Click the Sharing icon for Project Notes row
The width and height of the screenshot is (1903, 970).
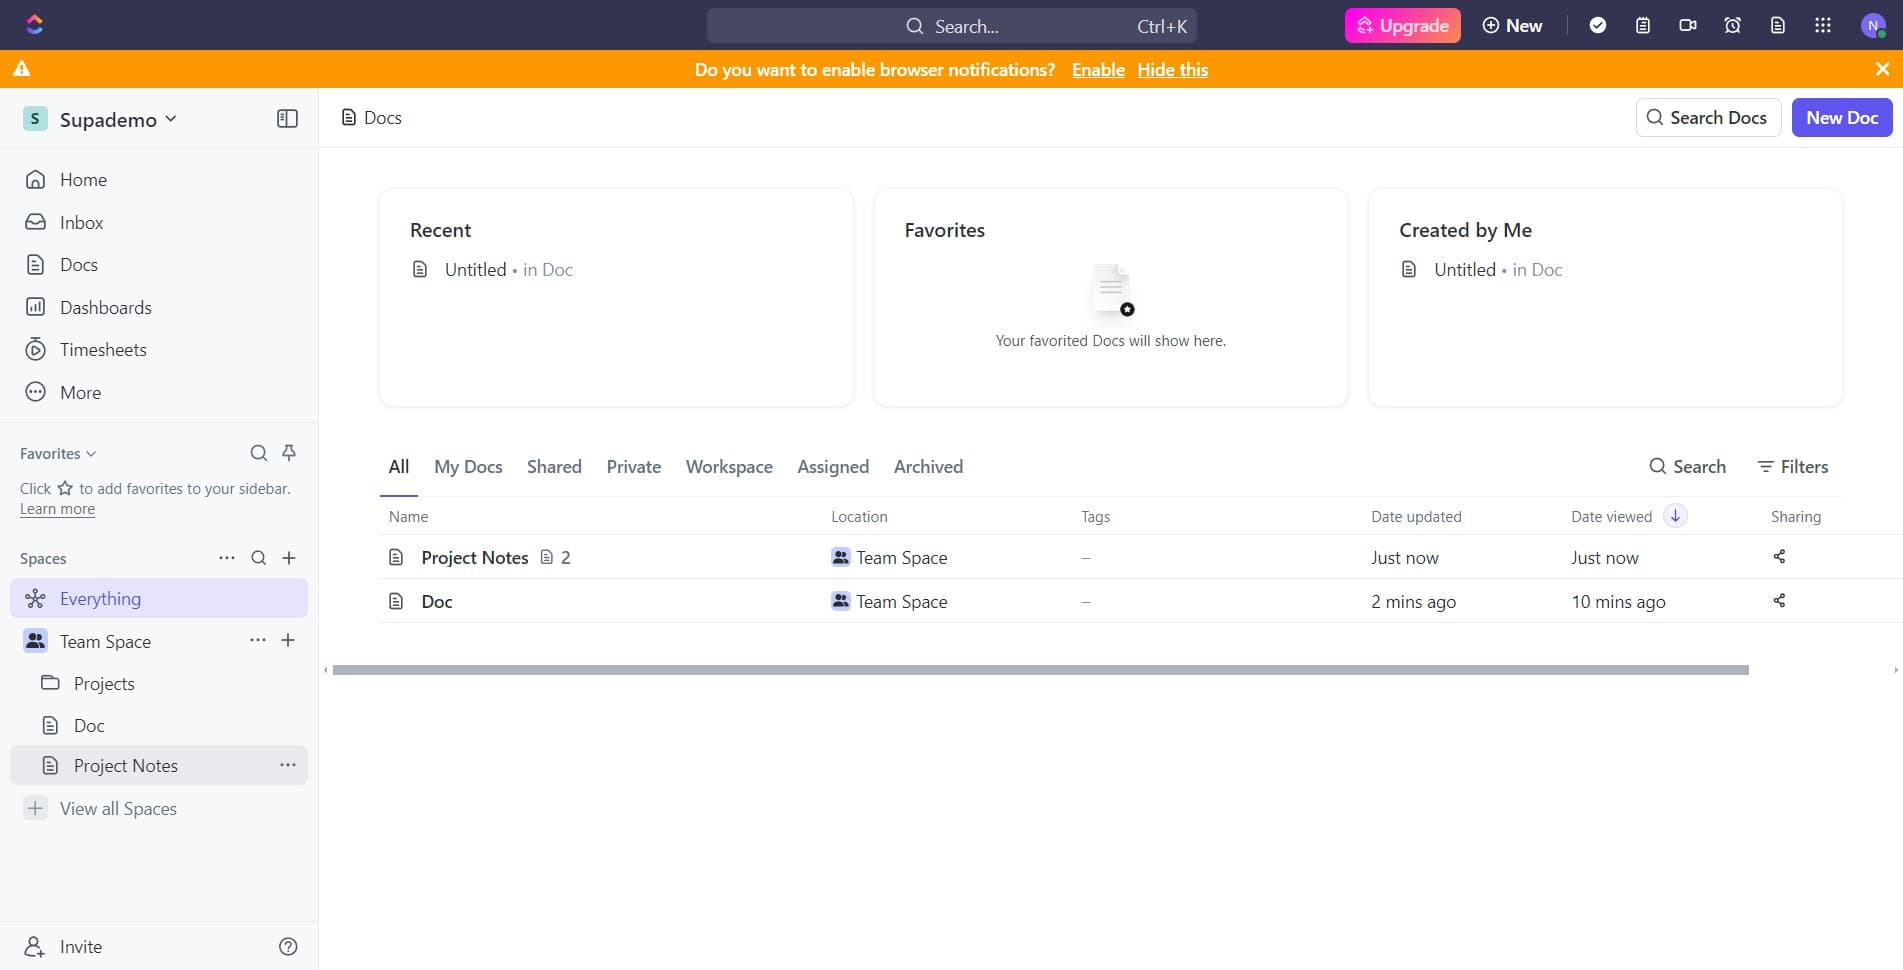(x=1779, y=557)
